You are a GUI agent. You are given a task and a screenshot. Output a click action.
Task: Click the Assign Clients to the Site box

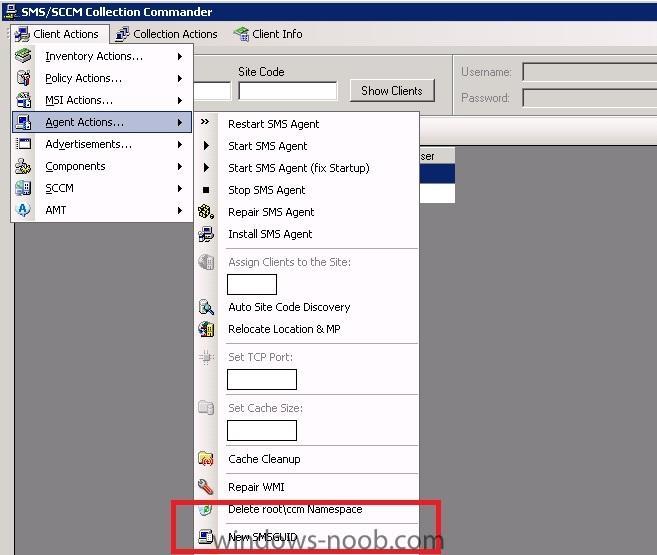[252, 284]
